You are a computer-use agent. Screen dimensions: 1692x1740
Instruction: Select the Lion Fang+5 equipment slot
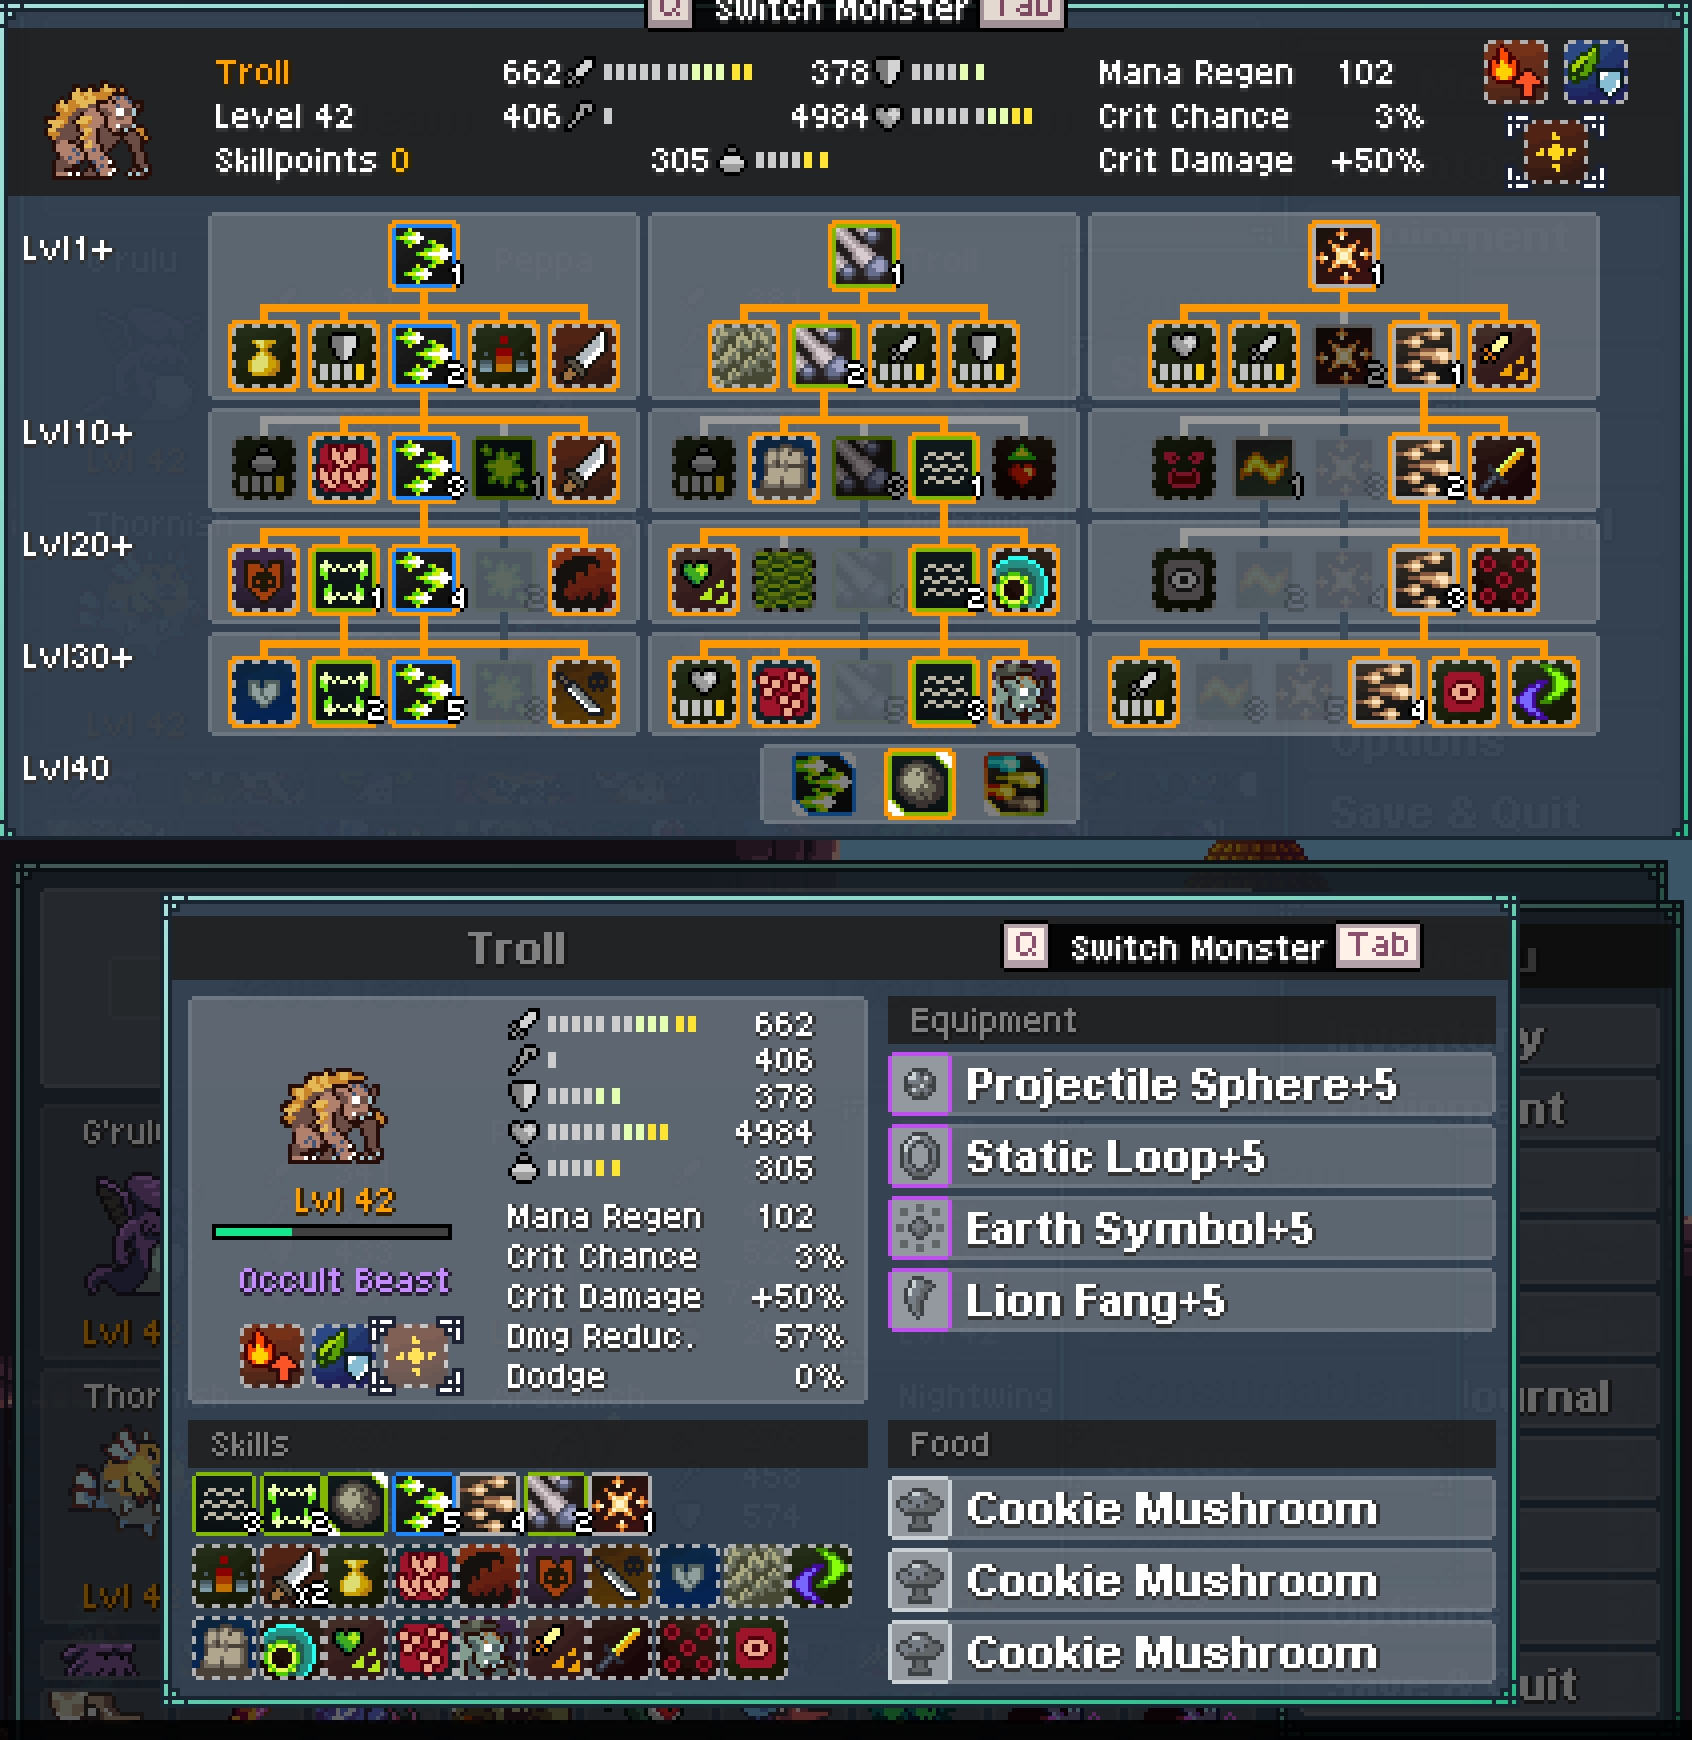point(1192,1301)
